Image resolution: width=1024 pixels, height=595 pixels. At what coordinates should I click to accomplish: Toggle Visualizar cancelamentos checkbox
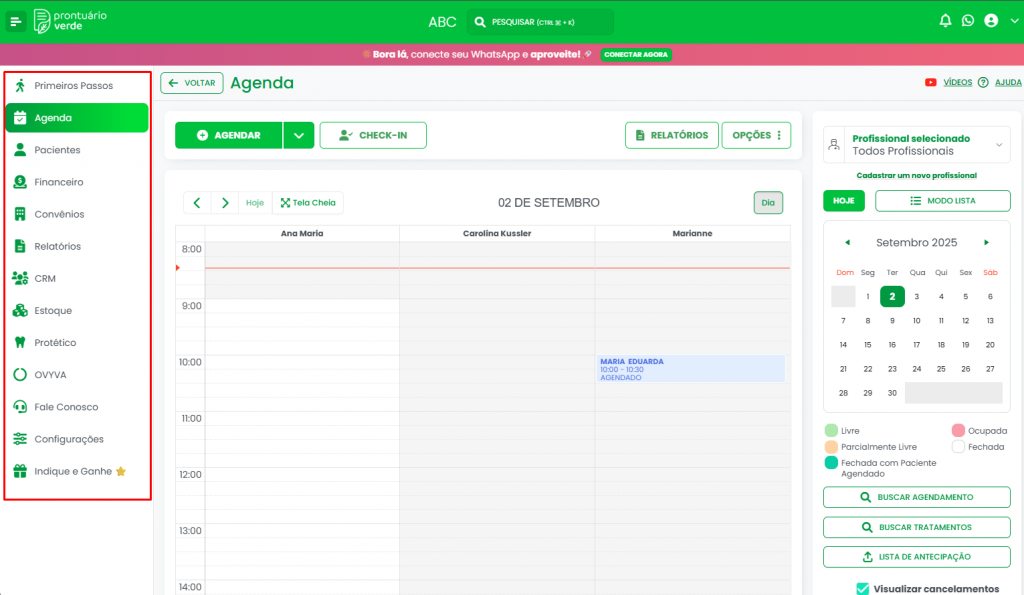863,588
